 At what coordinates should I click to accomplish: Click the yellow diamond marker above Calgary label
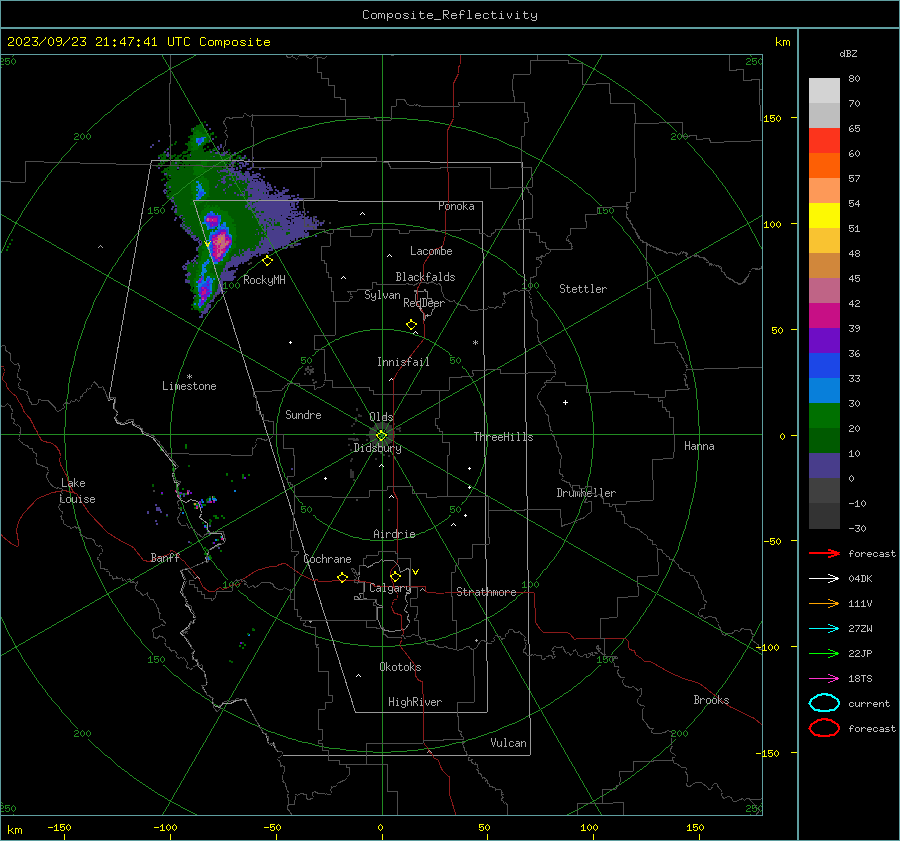click(395, 576)
